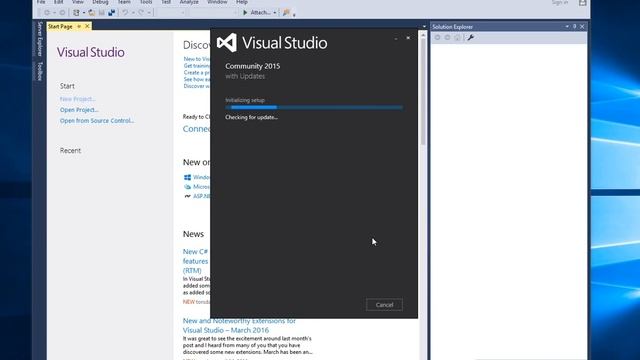Expand the Attach button dropdown arrow

274,13
